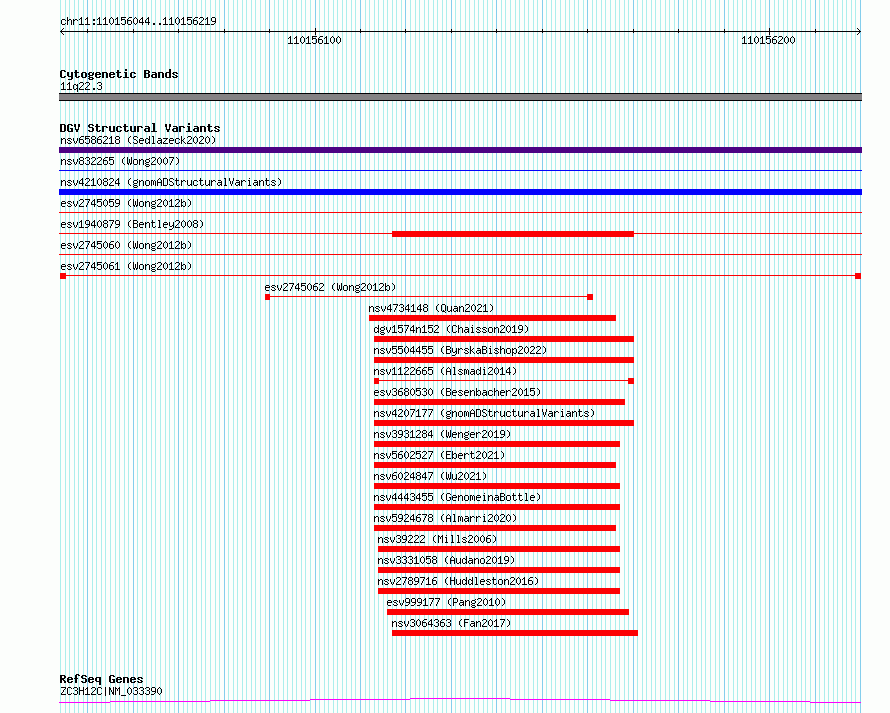The height and width of the screenshot is (713, 890).
Task: Select the red nsv39222 variant bar
Action: (499, 549)
